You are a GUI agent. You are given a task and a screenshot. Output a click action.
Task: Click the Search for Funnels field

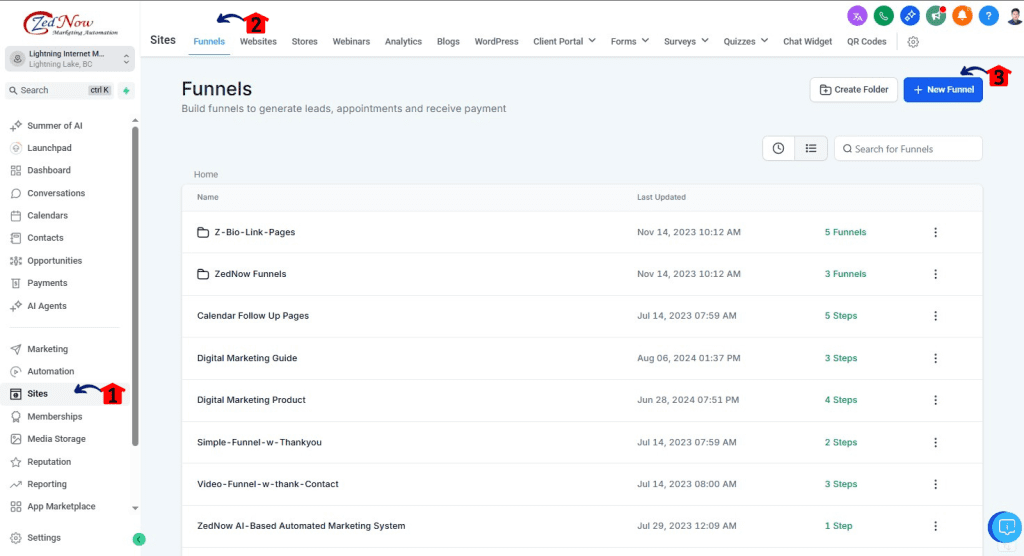click(x=908, y=148)
